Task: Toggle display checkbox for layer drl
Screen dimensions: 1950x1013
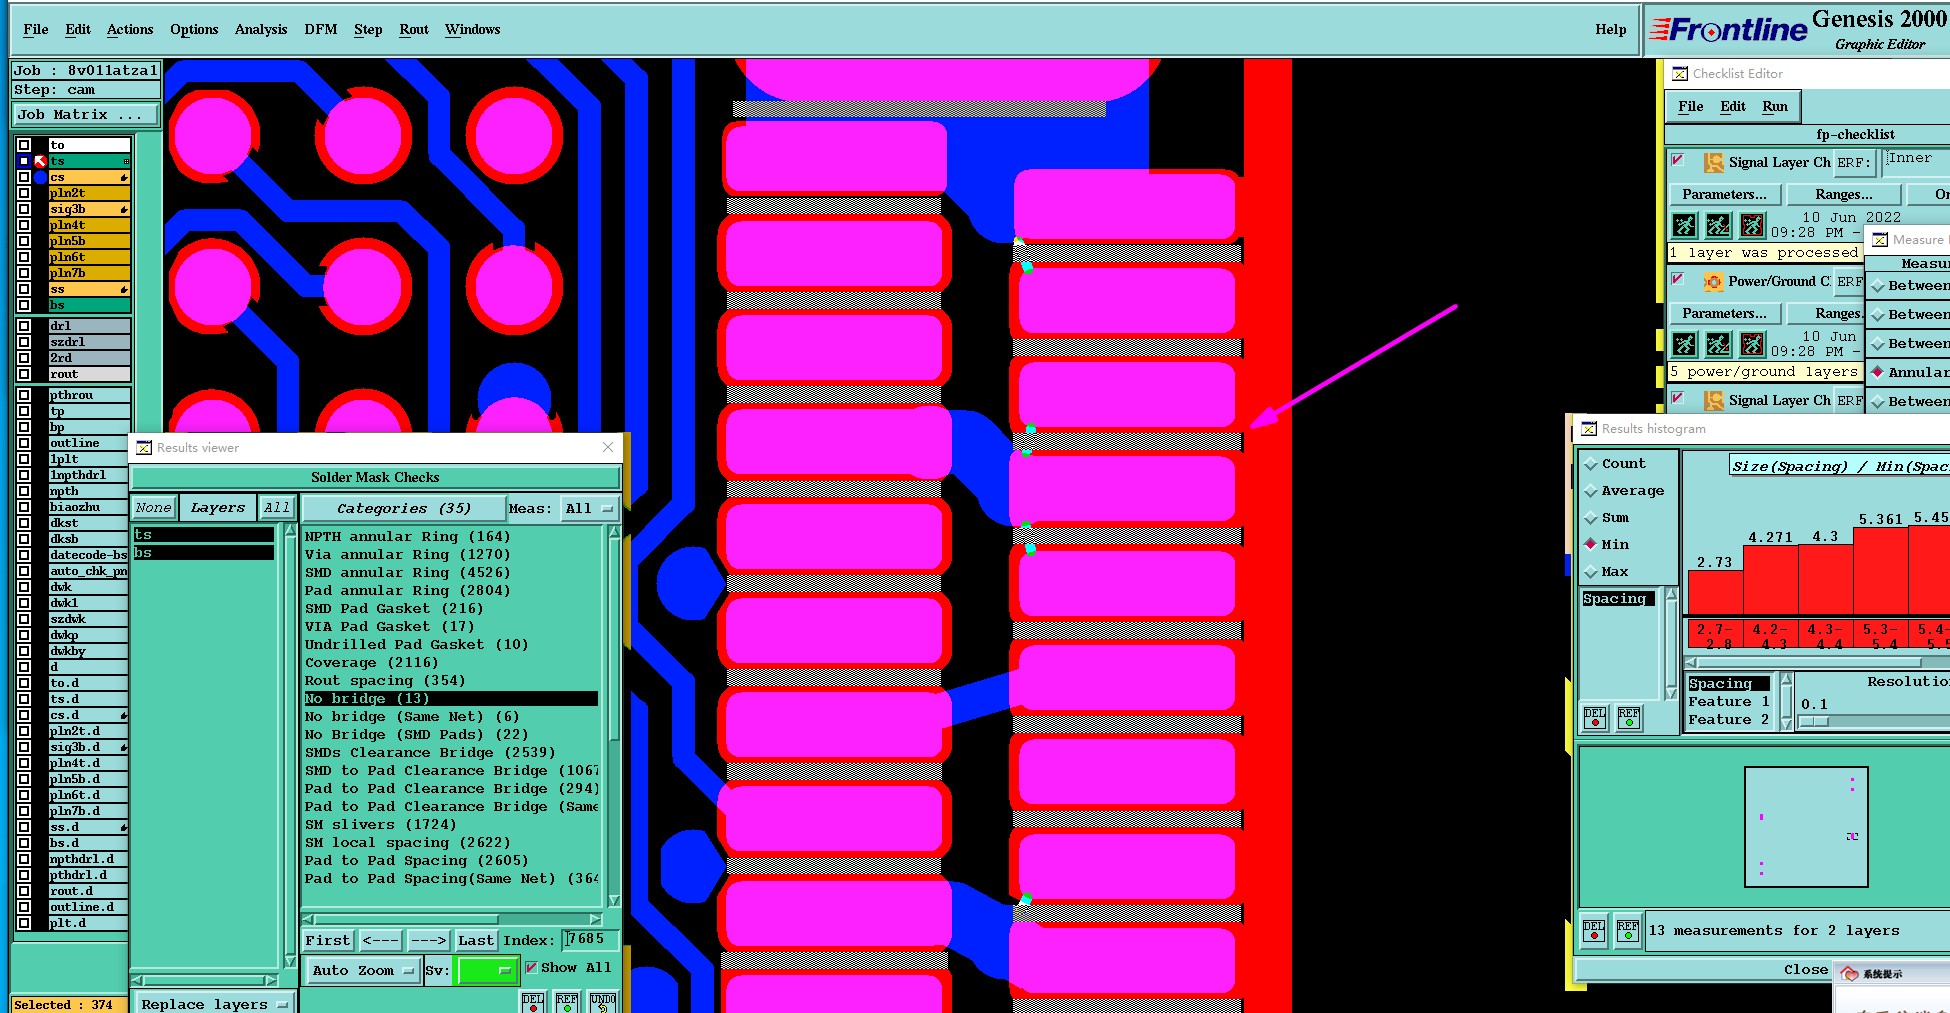Action: pyautogui.click(x=24, y=326)
